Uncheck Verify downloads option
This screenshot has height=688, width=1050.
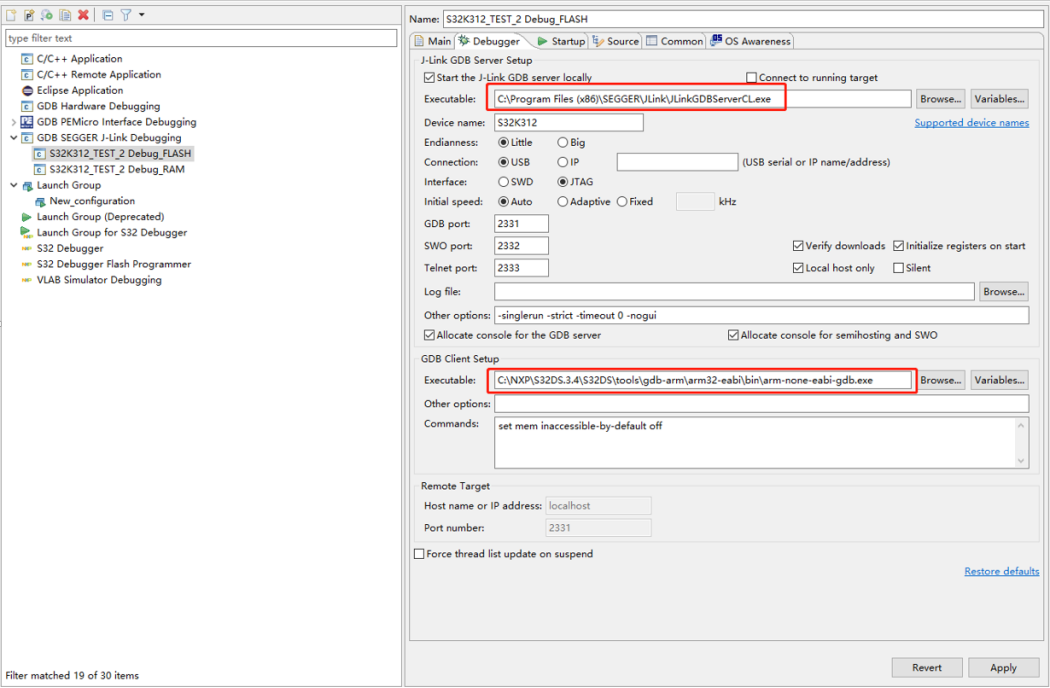pos(798,246)
